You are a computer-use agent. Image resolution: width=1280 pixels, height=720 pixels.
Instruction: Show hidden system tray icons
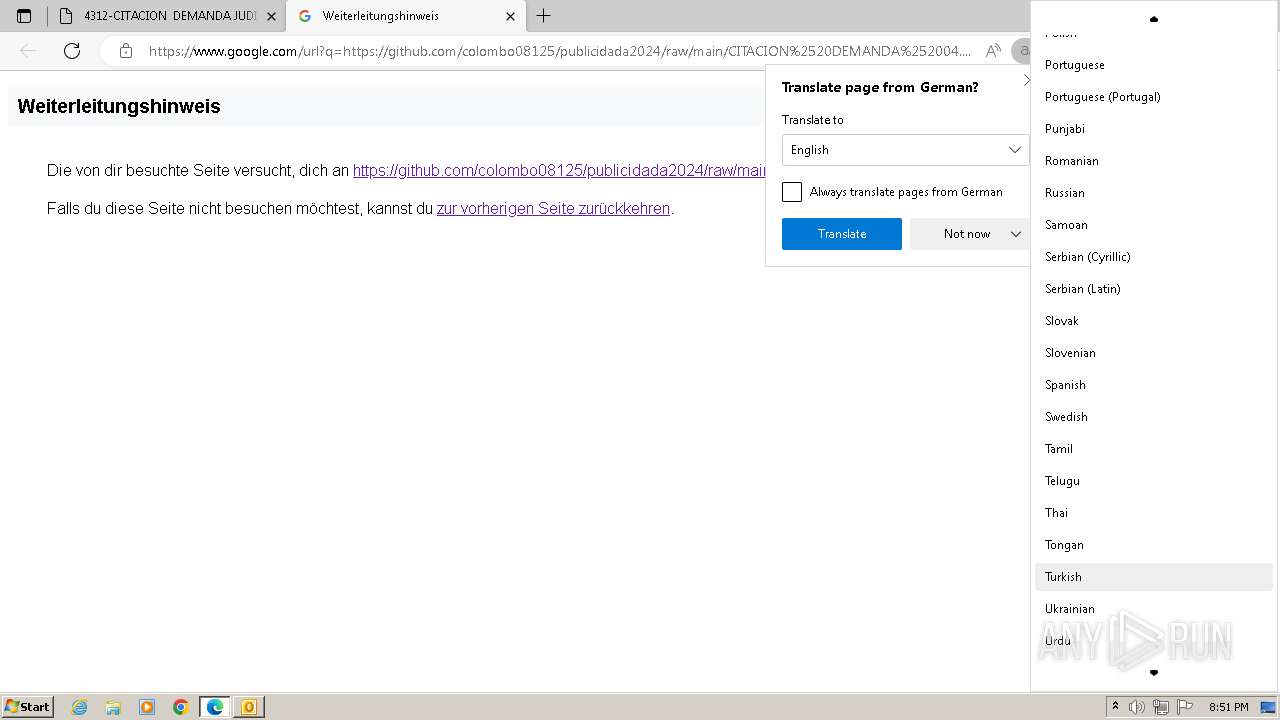[x=1115, y=707]
